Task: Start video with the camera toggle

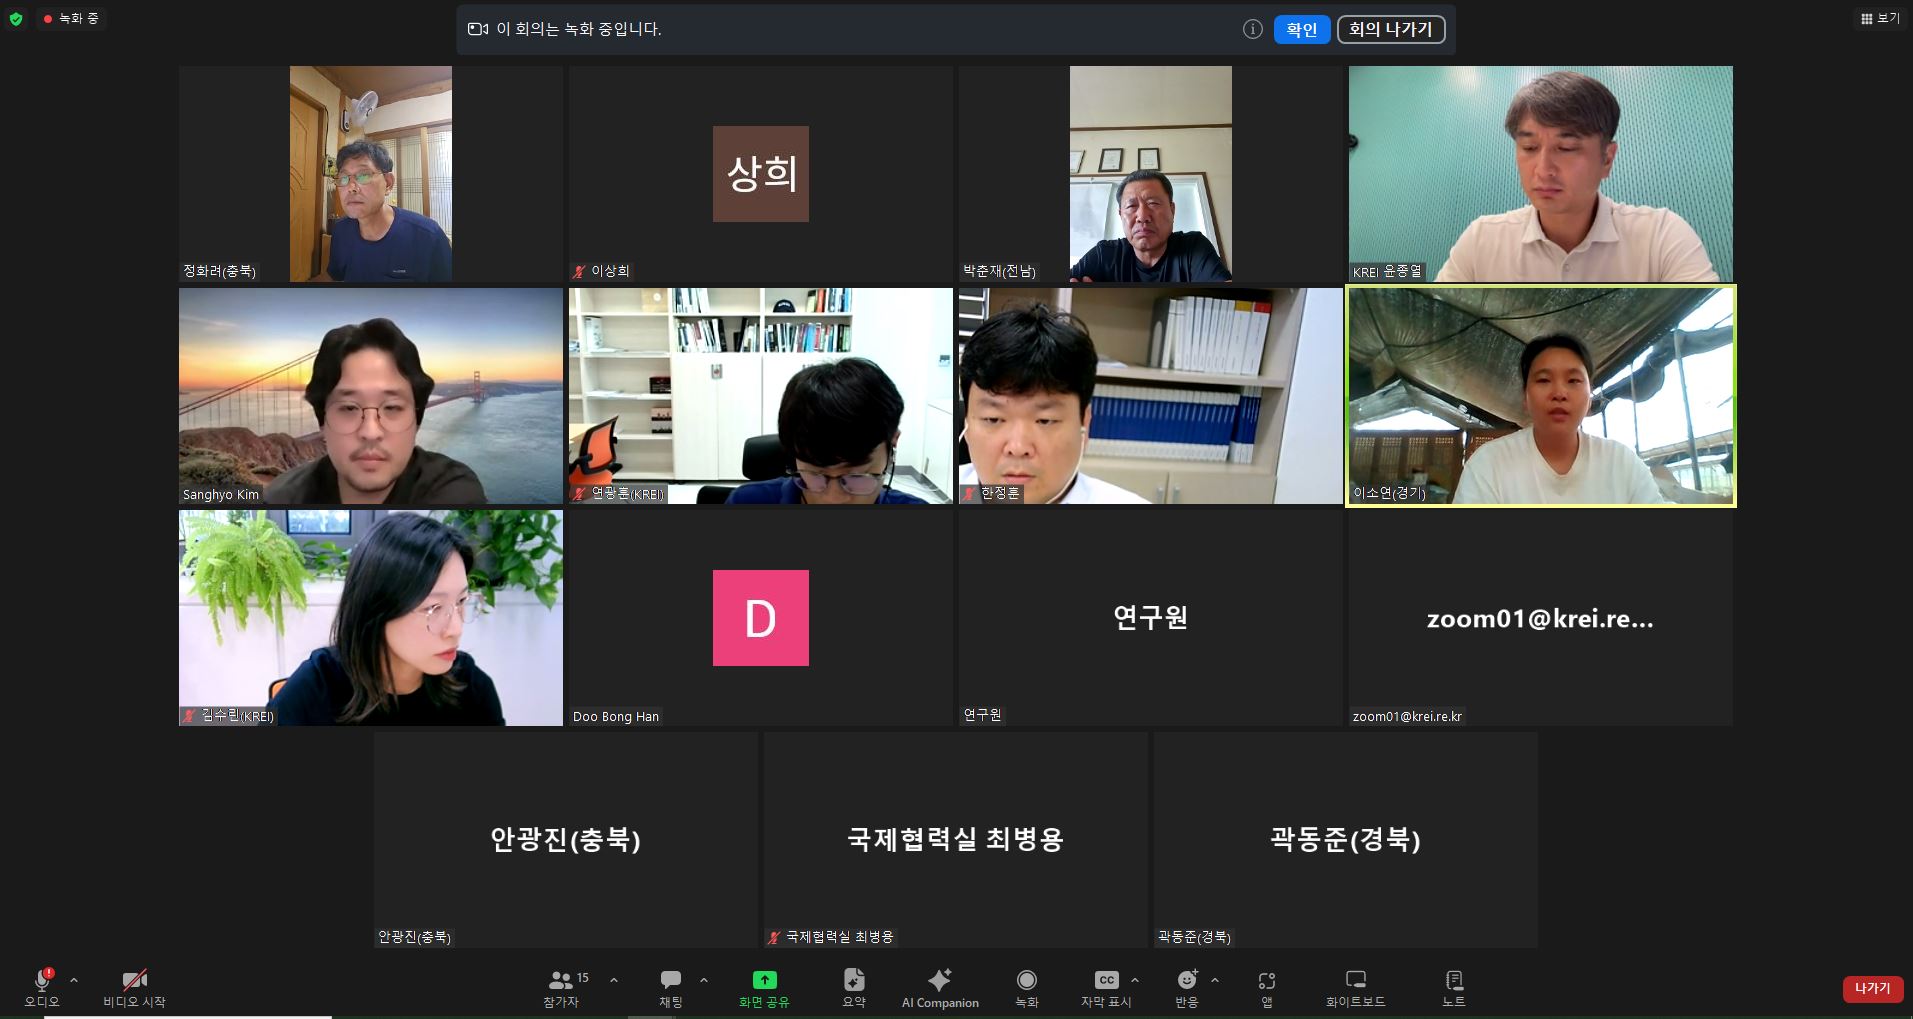Action: pyautogui.click(x=134, y=981)
